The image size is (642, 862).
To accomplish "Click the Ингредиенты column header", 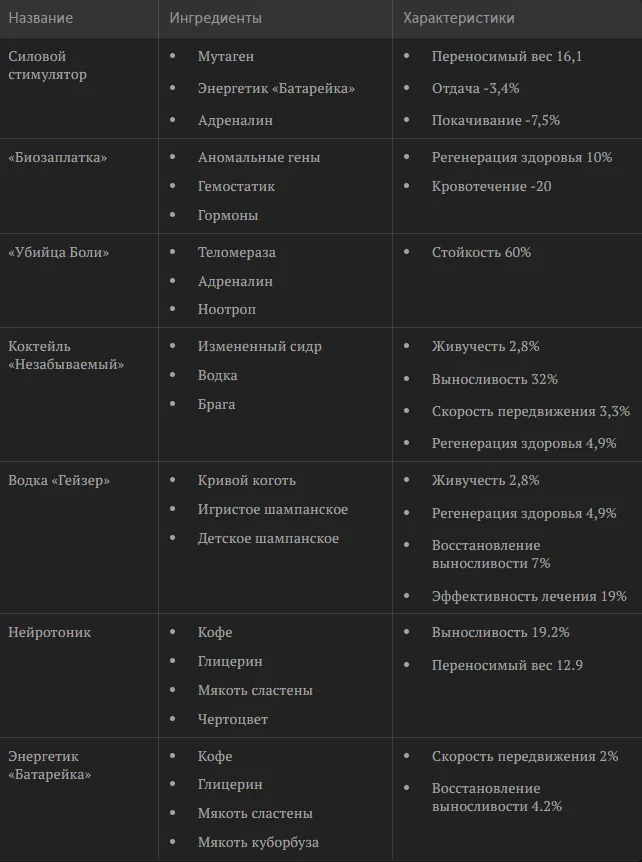I will [x=215, y=18].
